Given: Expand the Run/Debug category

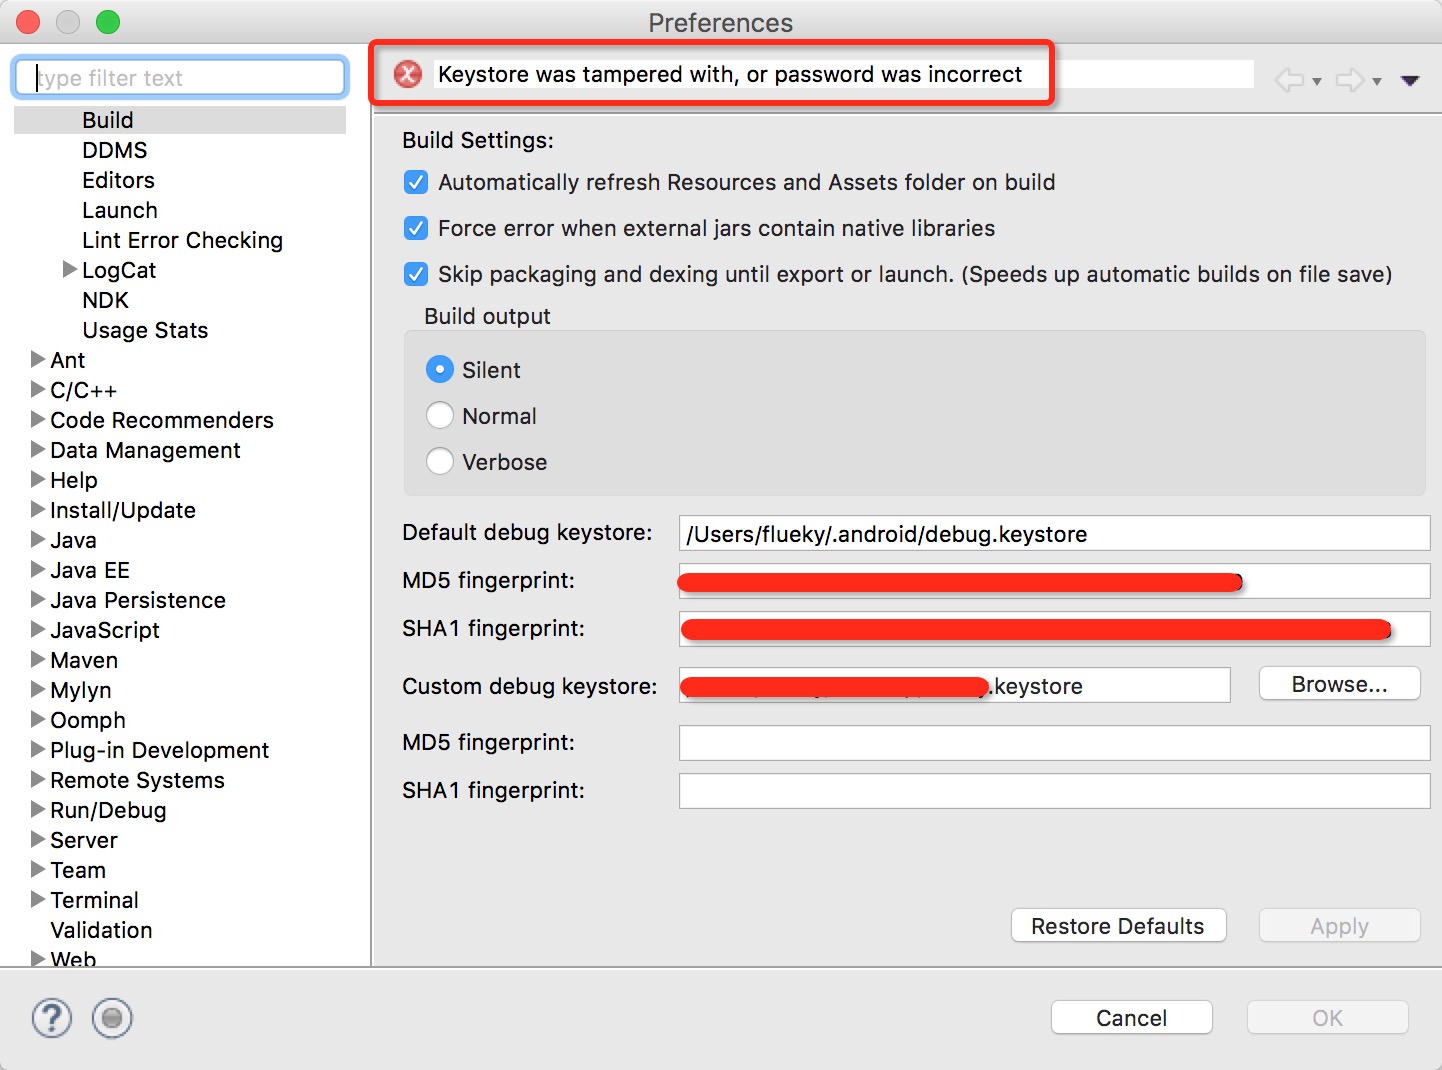Looking at the screenshot, I should pos(37,810).
